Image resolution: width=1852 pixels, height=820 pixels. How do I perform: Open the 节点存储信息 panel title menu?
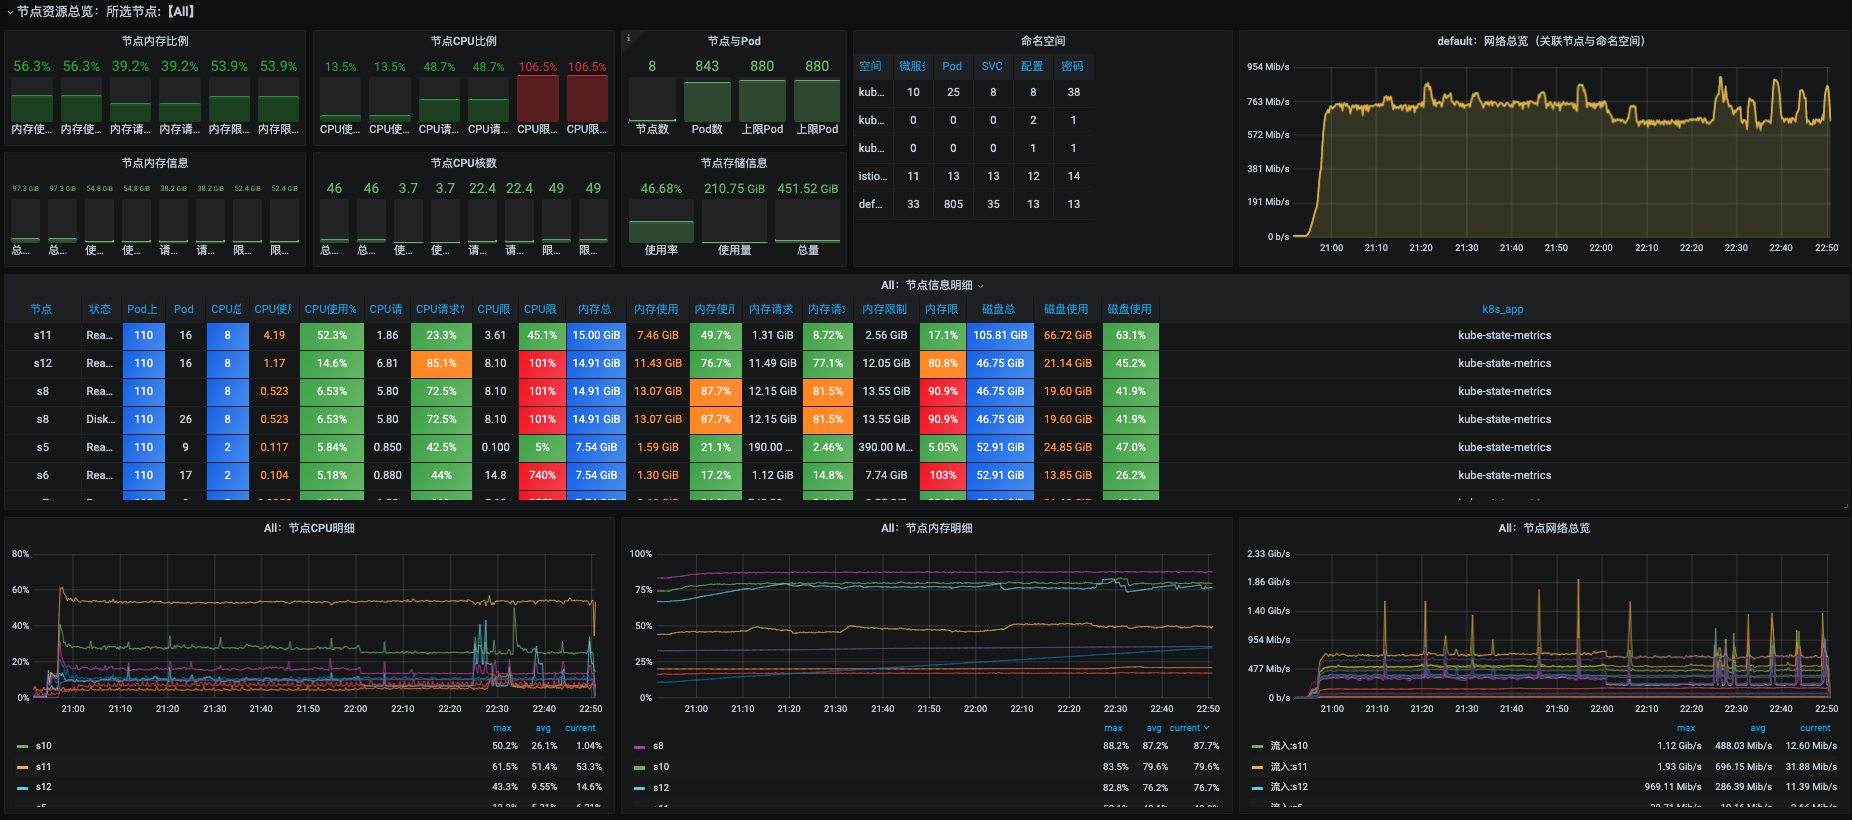(734, 163)
